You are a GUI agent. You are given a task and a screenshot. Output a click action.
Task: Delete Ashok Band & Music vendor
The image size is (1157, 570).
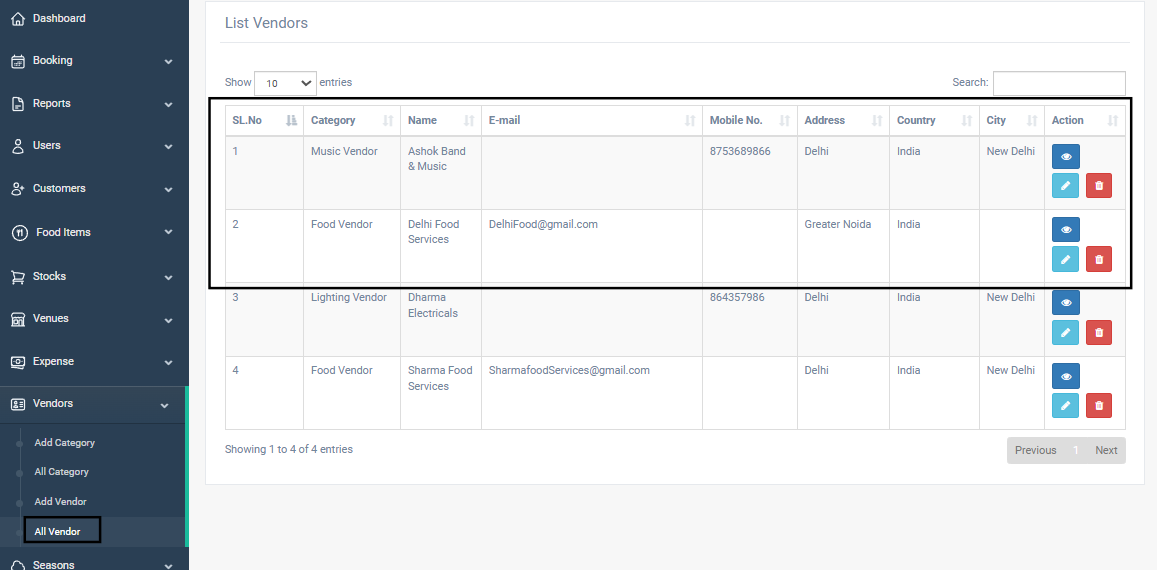pyautogui.click(x=1099, y=185)
